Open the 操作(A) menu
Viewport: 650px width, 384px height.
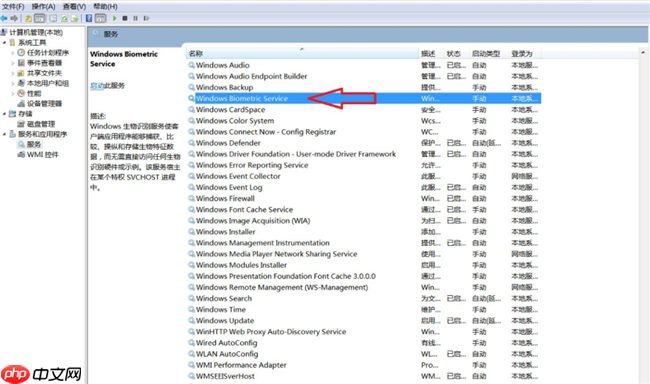[x=44, y=7]
